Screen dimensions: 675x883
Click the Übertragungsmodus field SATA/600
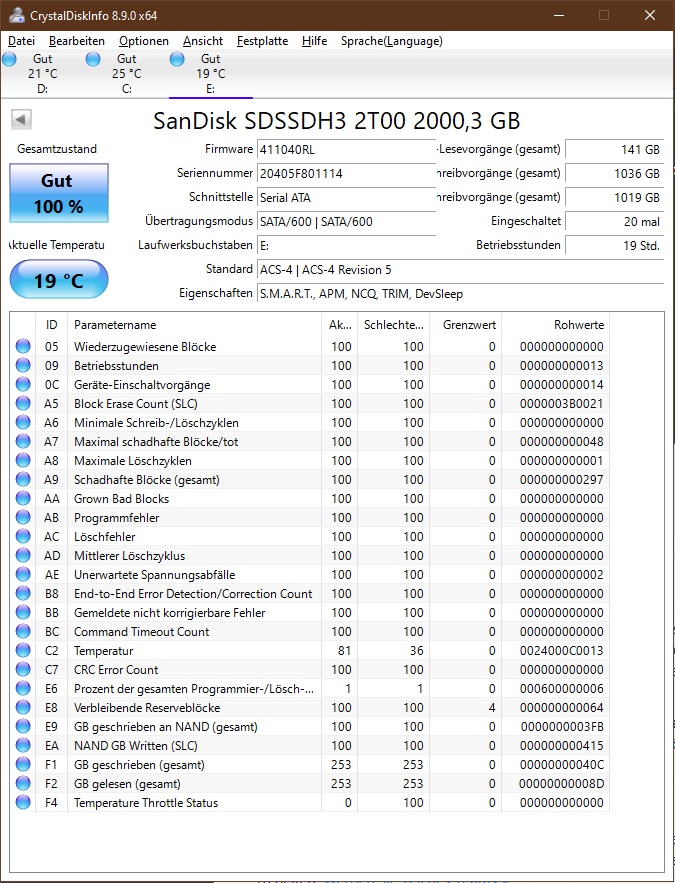(x=346, y=222)
